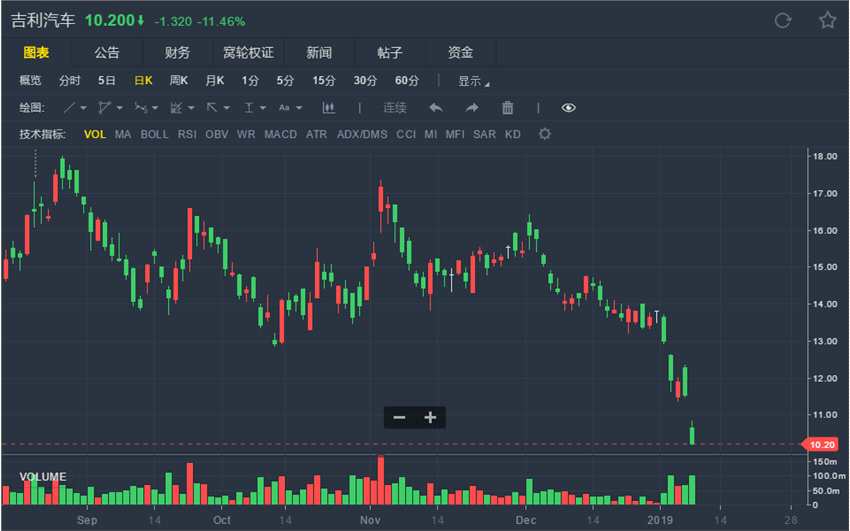Viewport: 850px width, 531px height.
Task: Open the 财务 tab
Action: 177,53
